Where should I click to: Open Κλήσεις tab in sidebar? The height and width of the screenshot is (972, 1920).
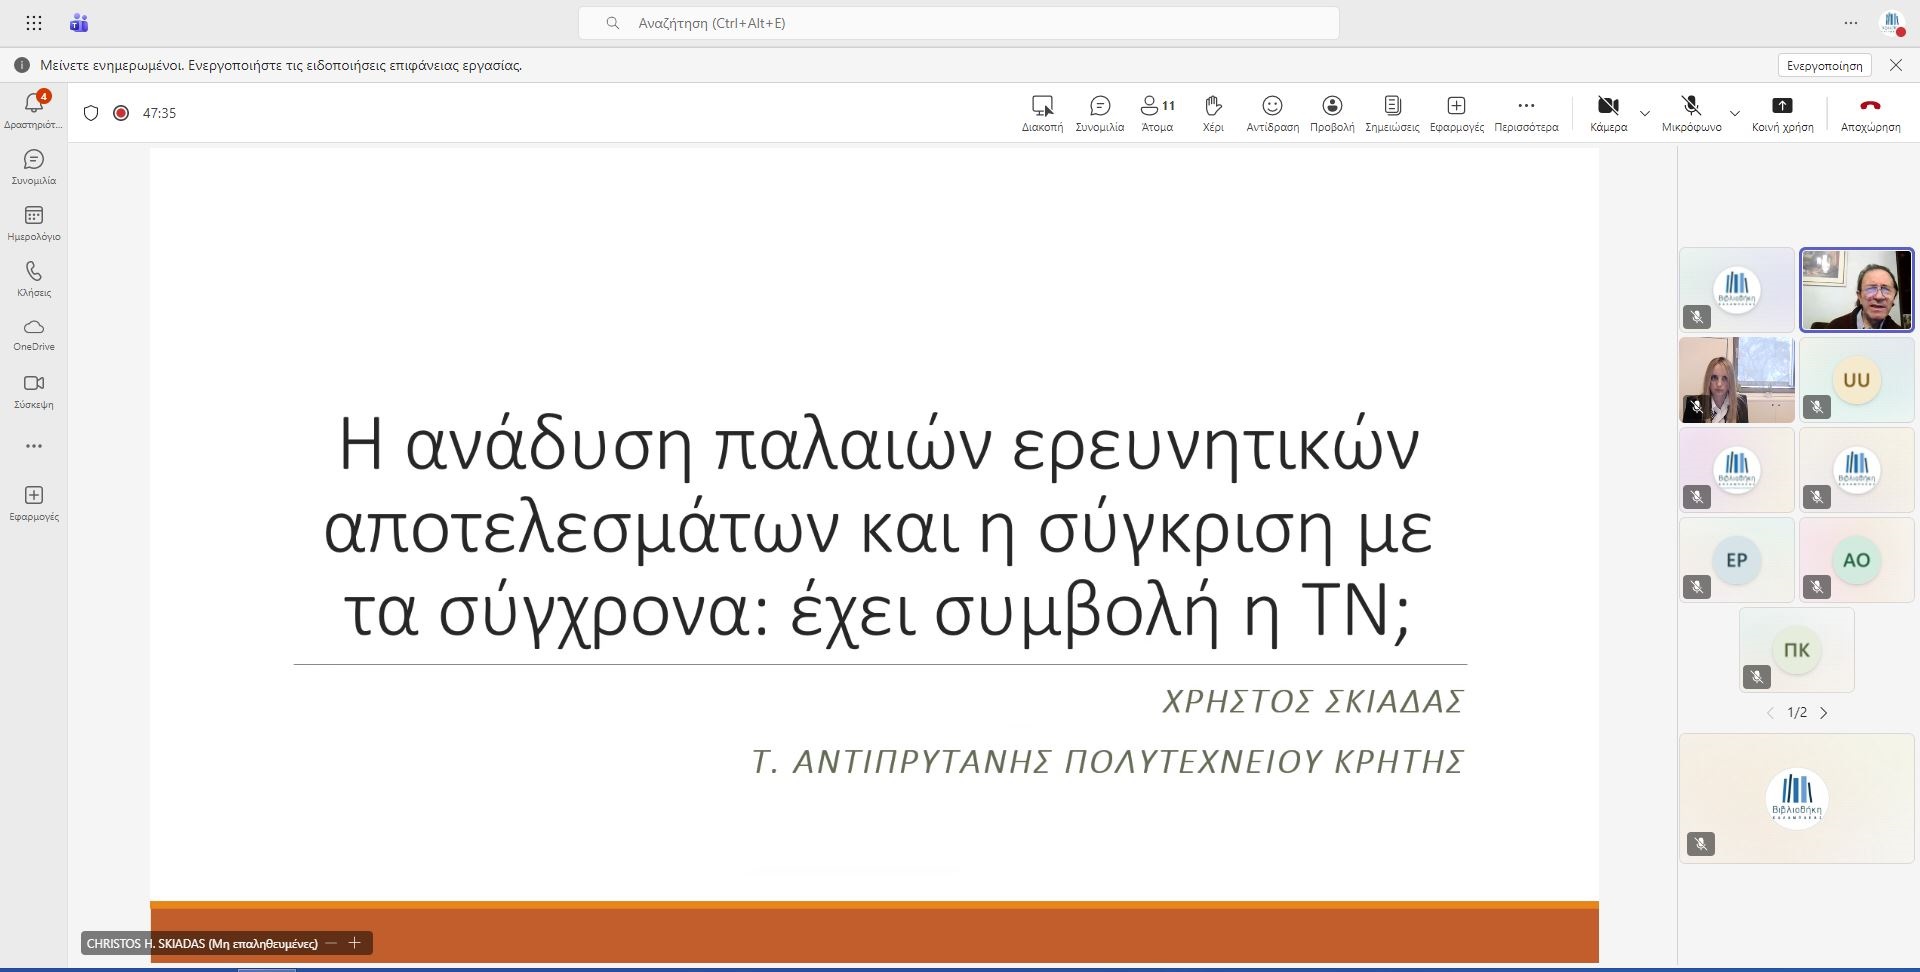[x=34, y=279]
